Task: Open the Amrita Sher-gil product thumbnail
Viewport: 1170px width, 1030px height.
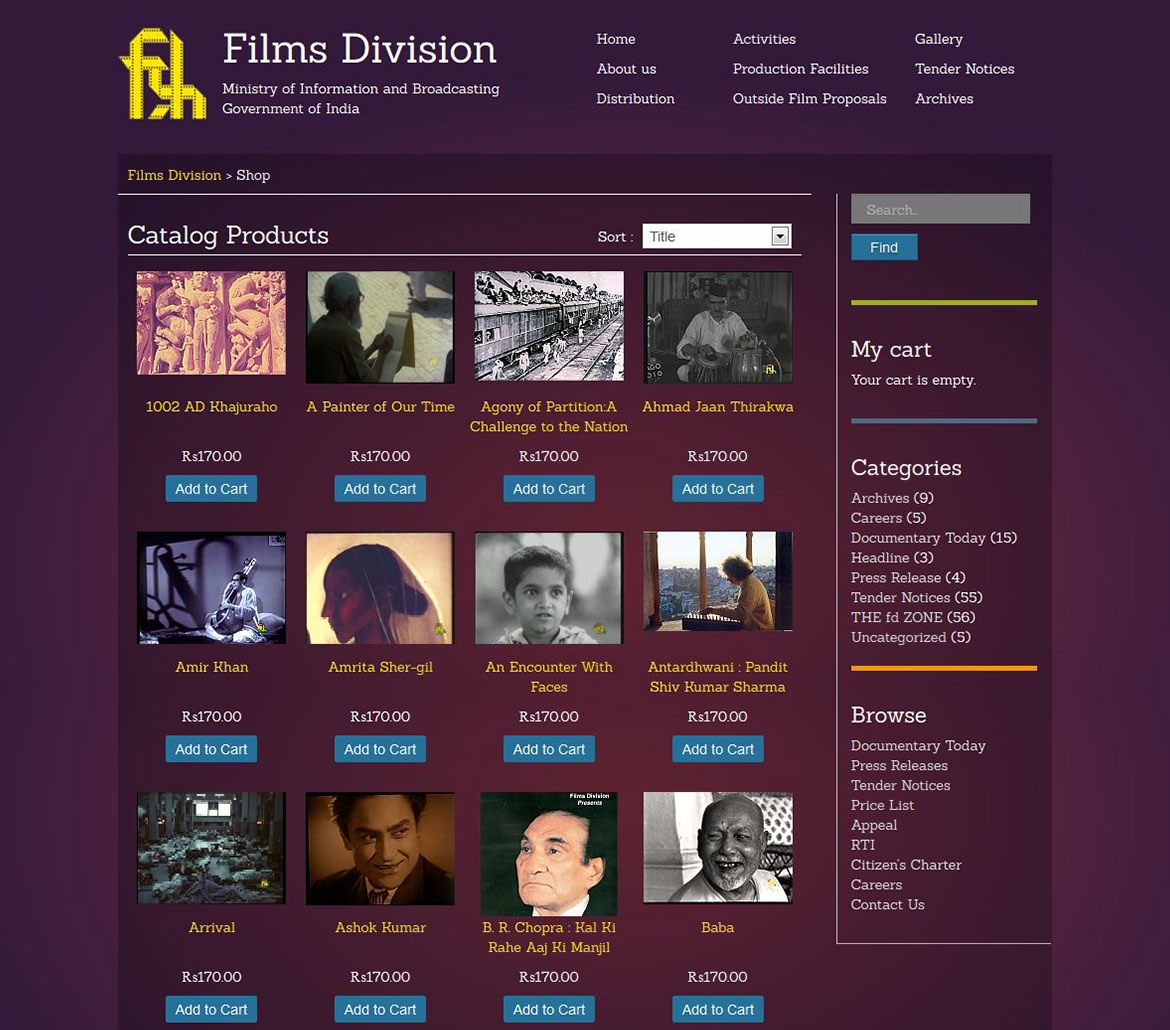Action: point(380,588)
